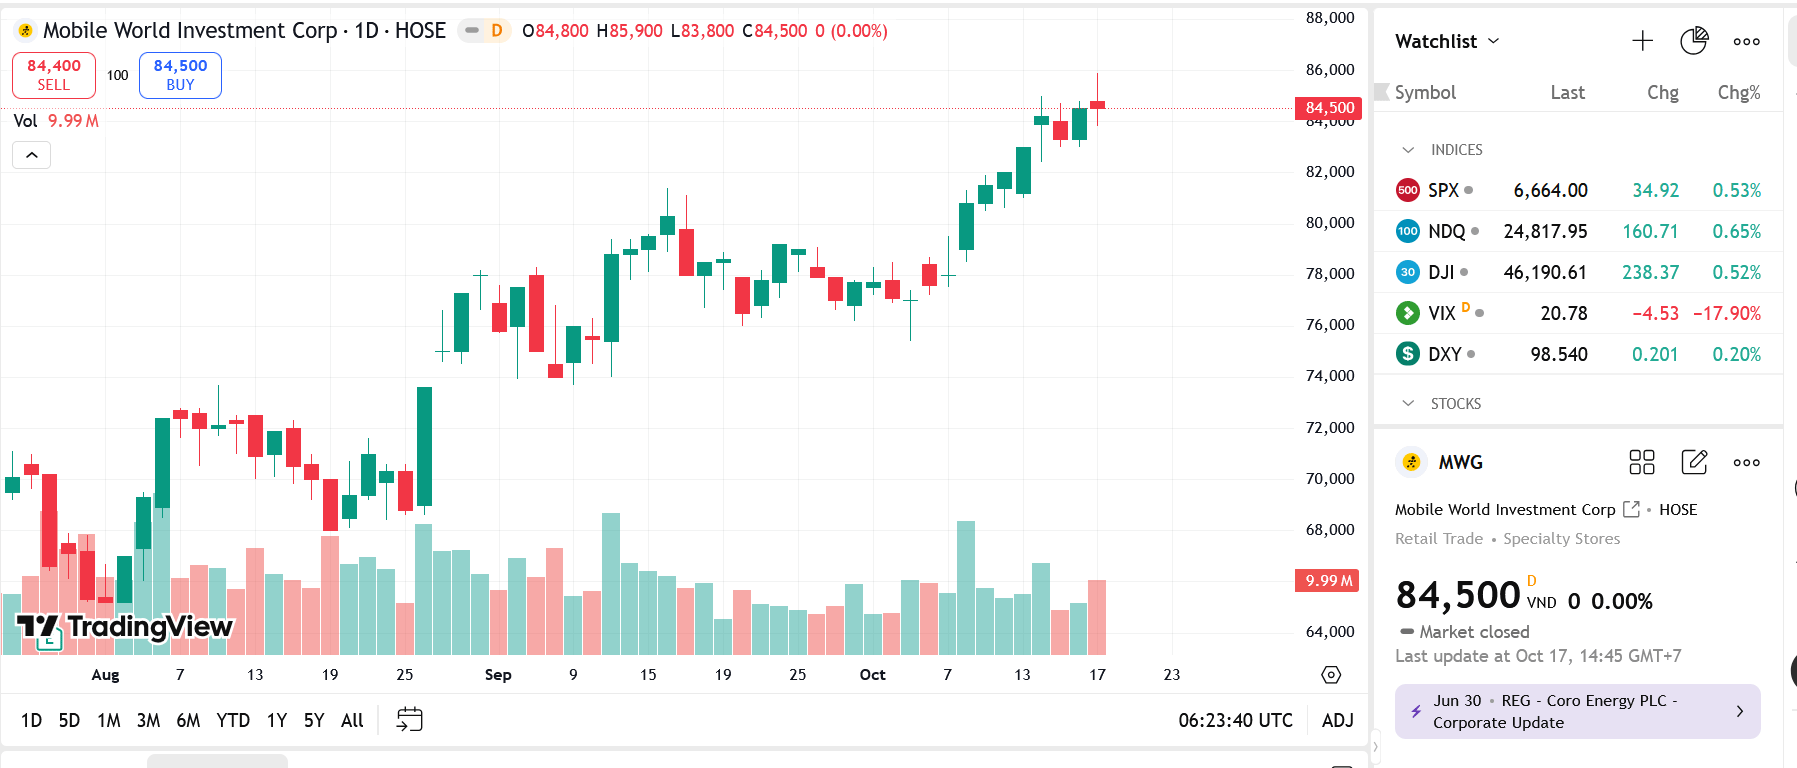Collapse the STOCKS section
The width and height of the screenshot is (1797, 768).
coord(1409,404)
